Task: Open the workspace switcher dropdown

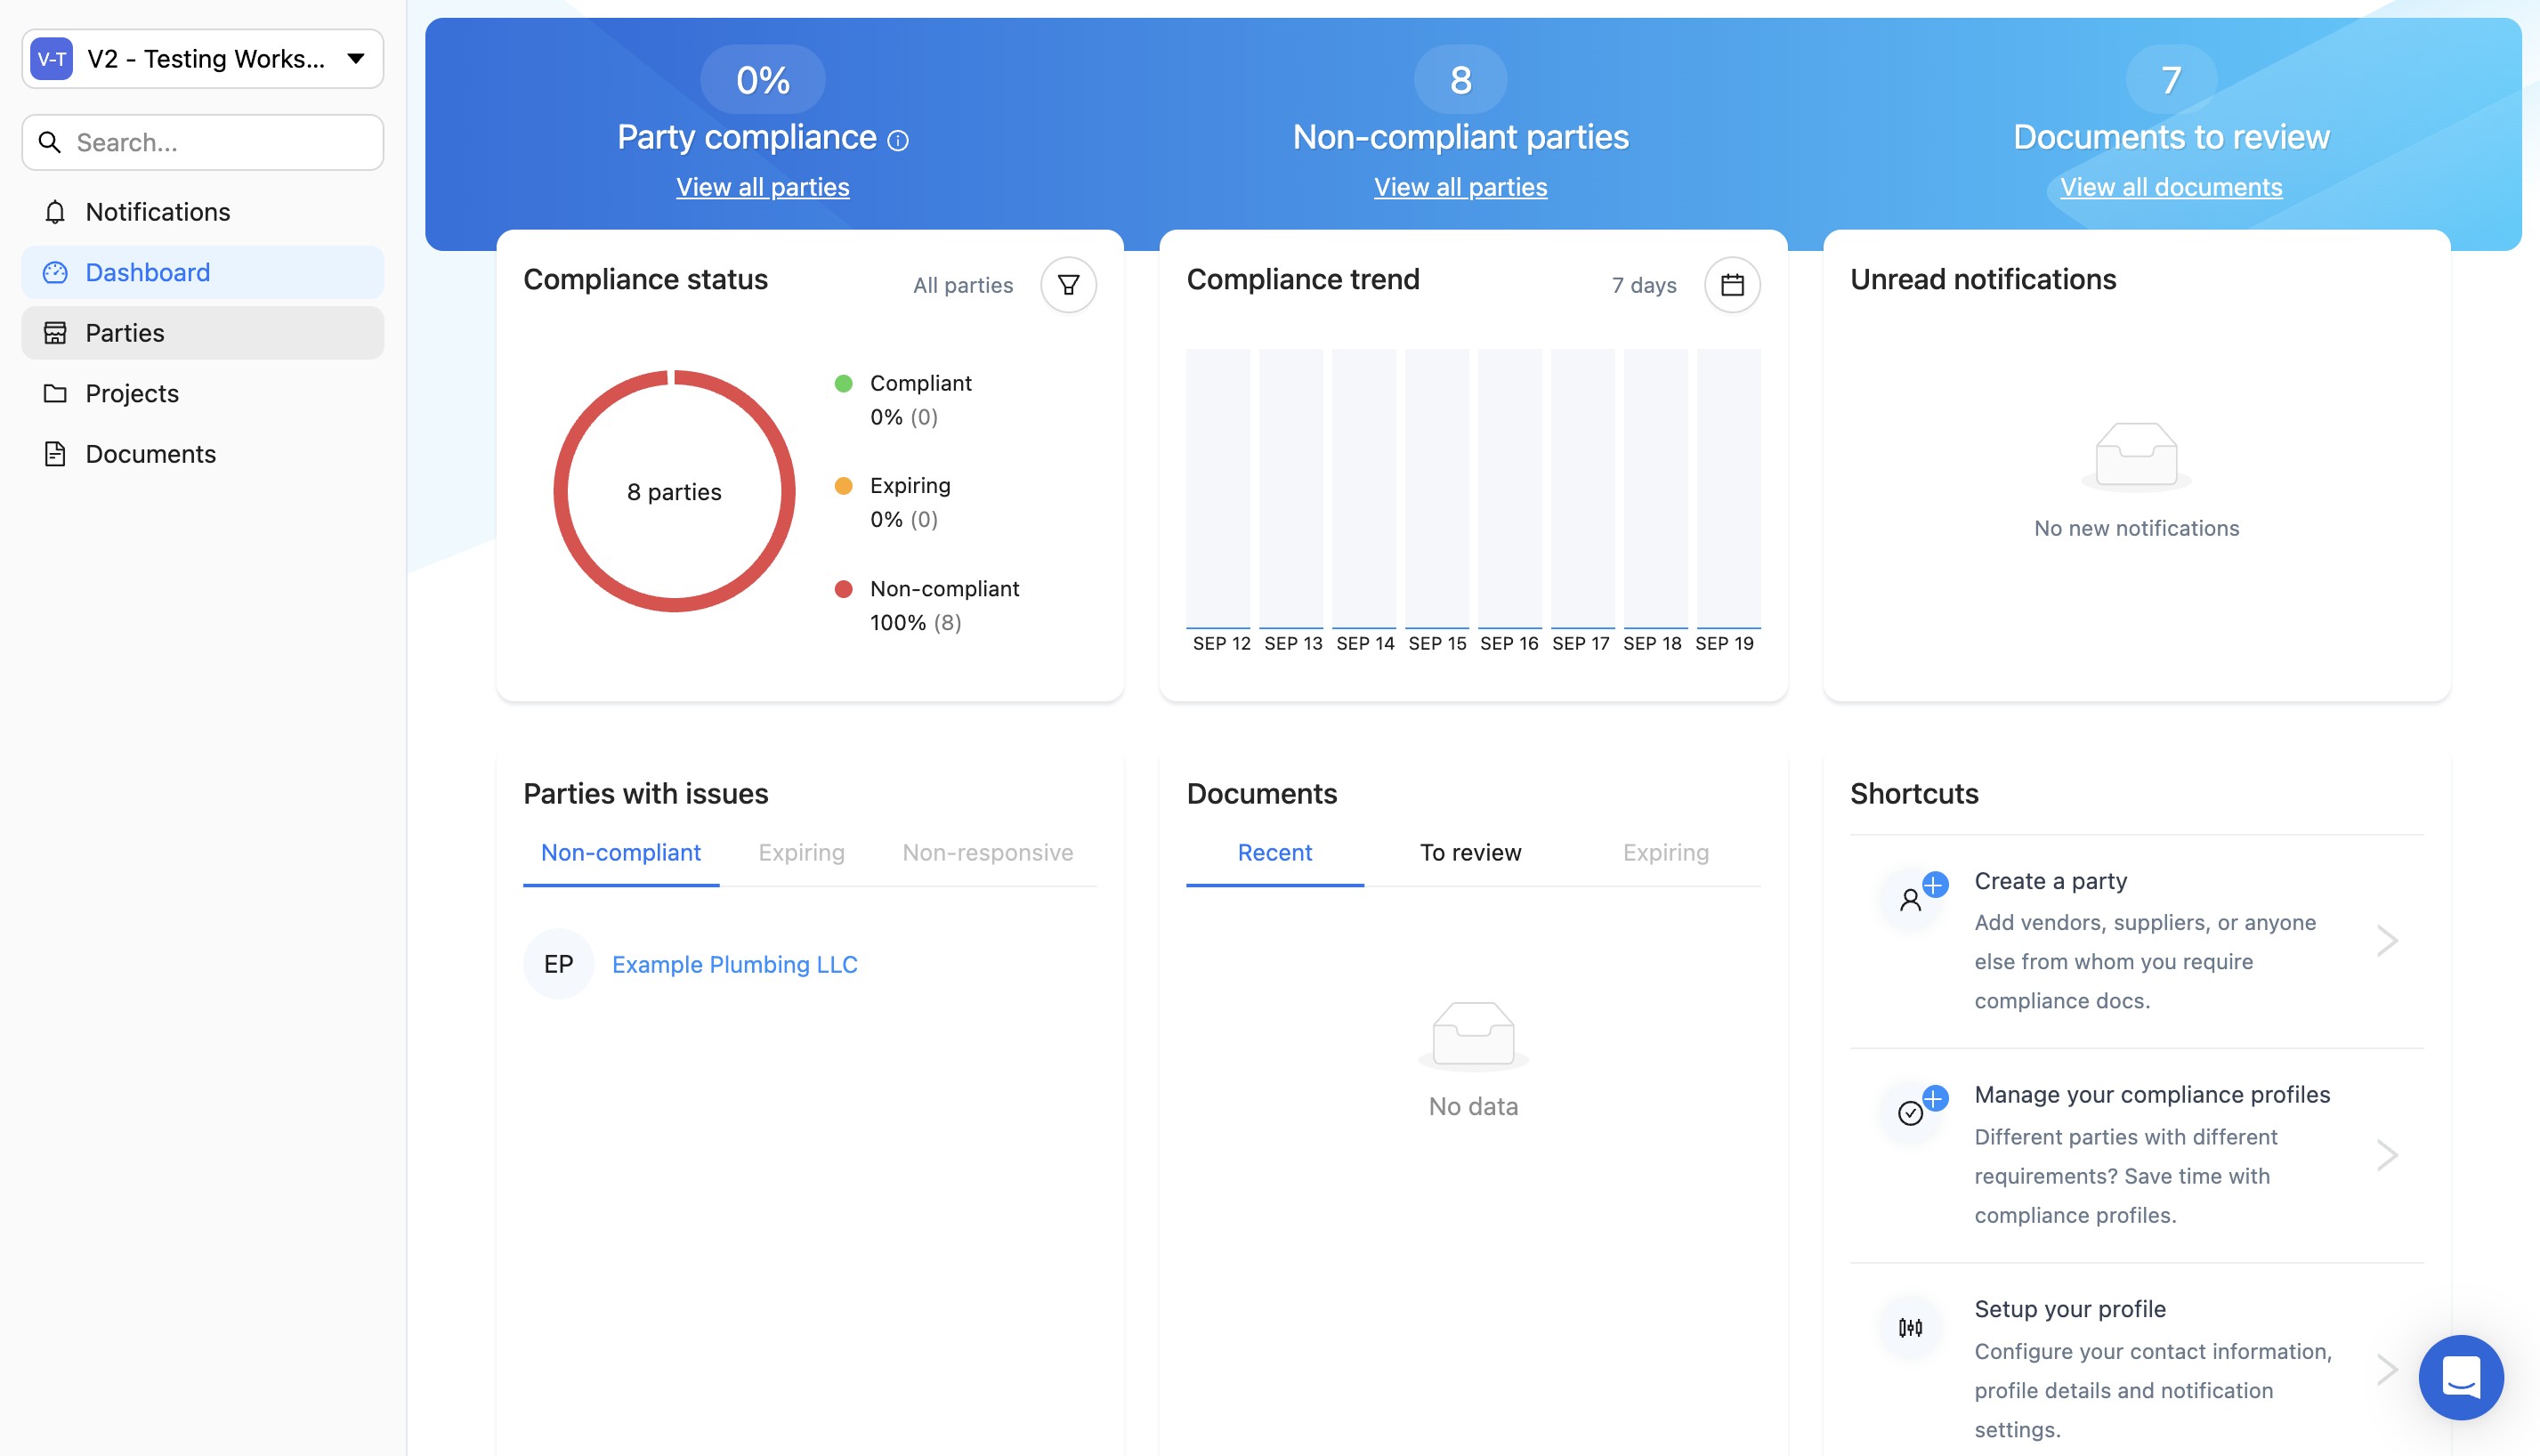Action: pos(203,59)
